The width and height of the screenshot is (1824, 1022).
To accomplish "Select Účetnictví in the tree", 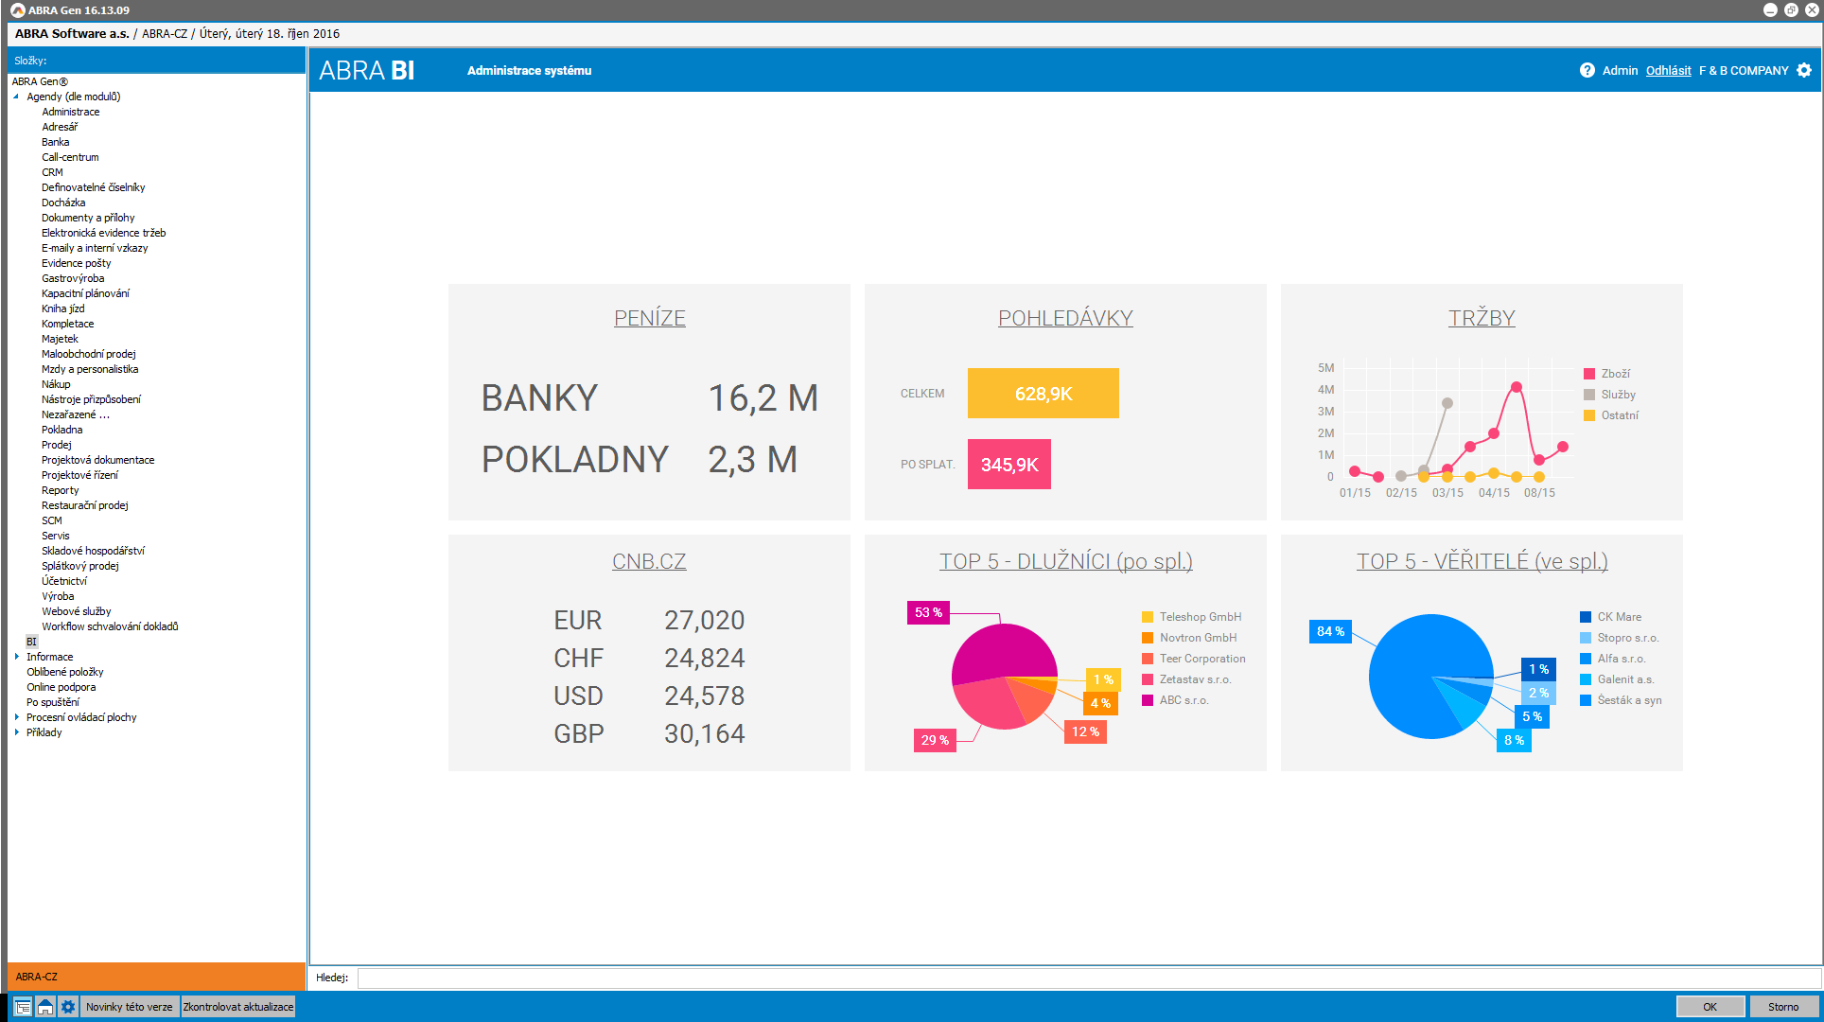I will coord(64,581).
